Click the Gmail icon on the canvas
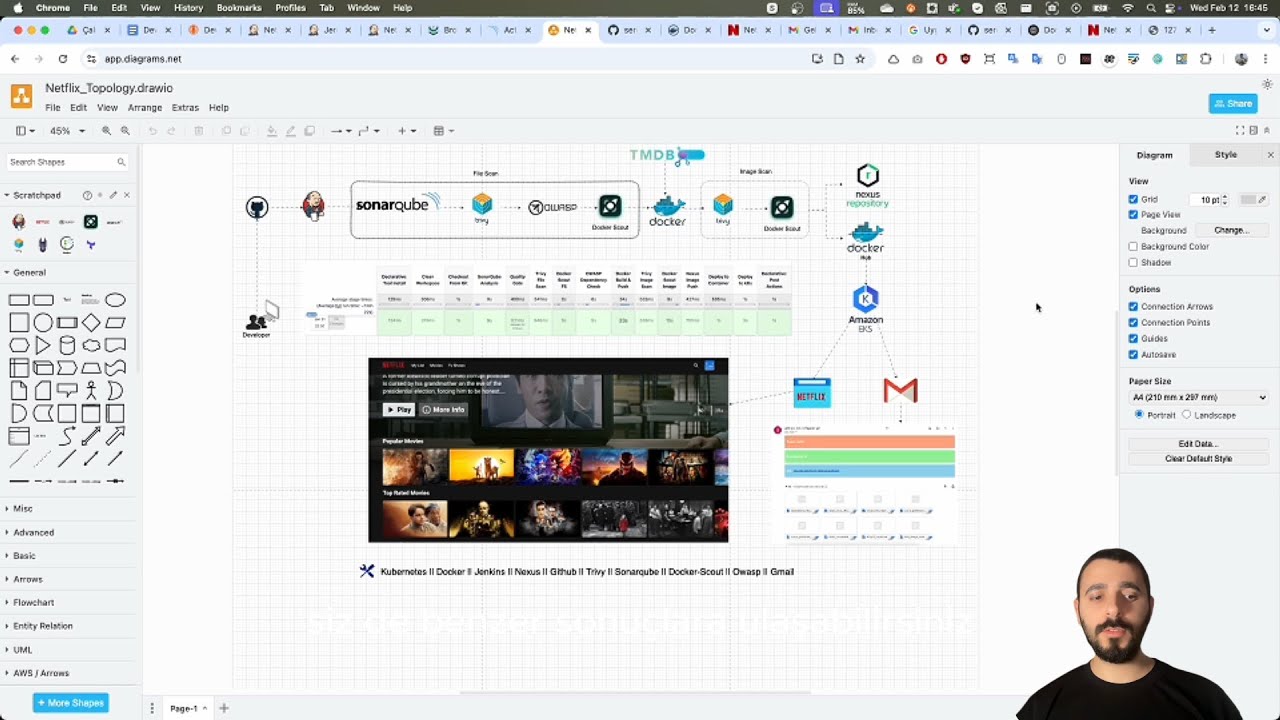 (x=900, y=390)
